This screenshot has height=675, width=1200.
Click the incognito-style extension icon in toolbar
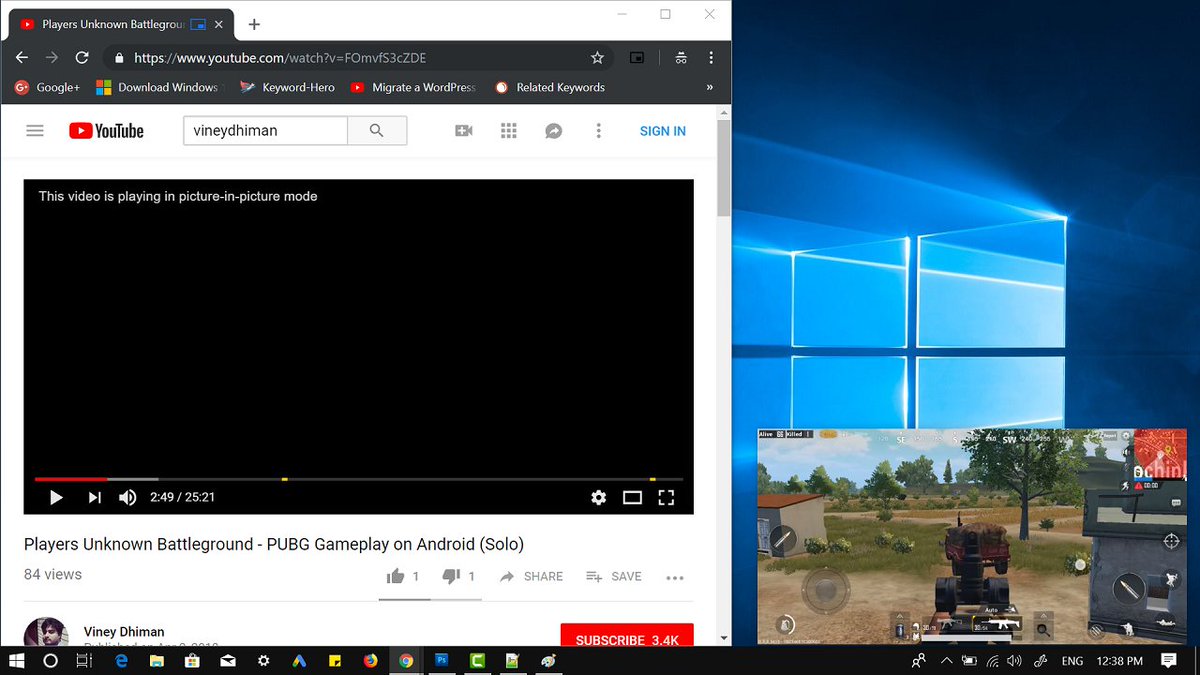[x=681, y=58]
